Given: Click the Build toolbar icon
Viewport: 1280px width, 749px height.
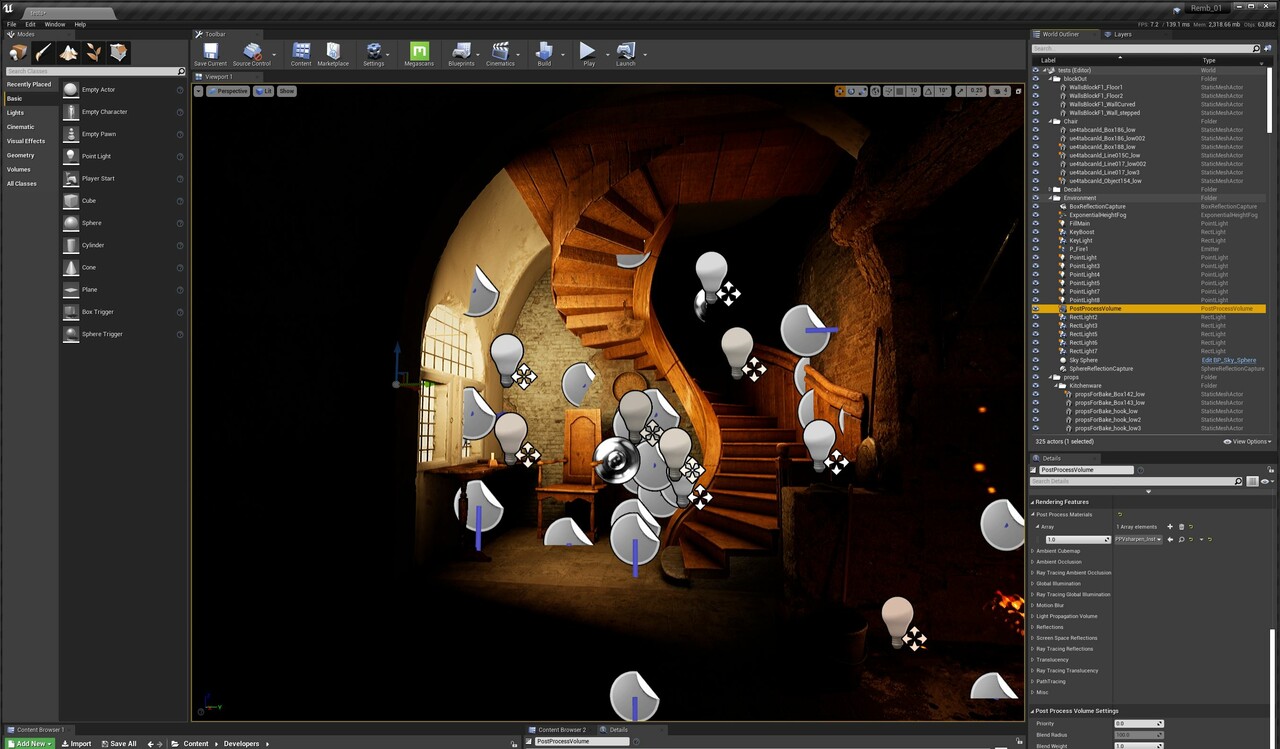Looking at the screenshot, I should pyautogui.click(x=544, y=54).
